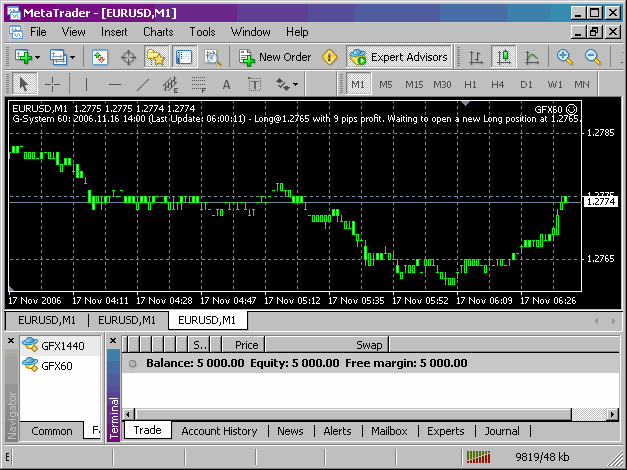This screenshot has height=470, width=627.
Task: Zoom in on the chart
Action: click(x=565, y=57)
